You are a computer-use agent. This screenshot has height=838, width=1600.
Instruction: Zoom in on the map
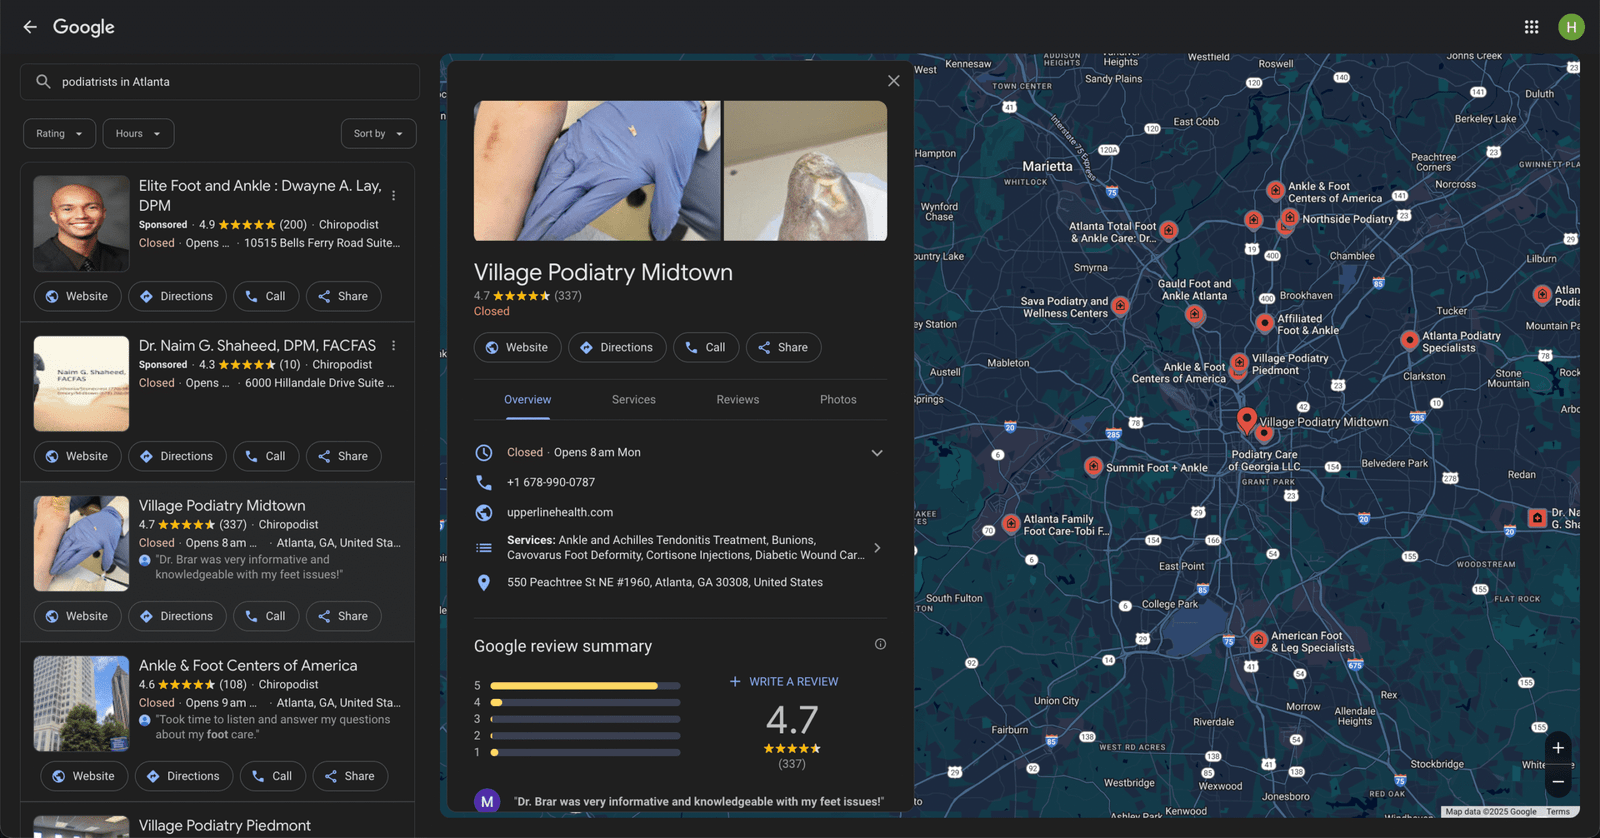click(1558, 748)
